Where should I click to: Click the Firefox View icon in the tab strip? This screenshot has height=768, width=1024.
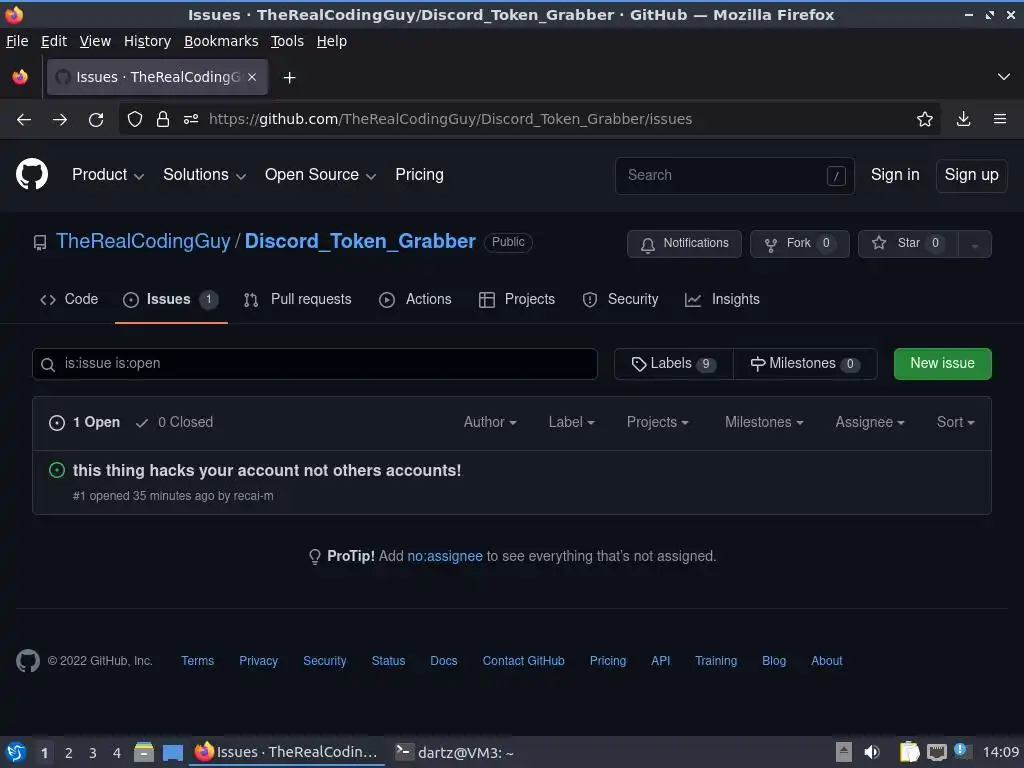(20, 77)
